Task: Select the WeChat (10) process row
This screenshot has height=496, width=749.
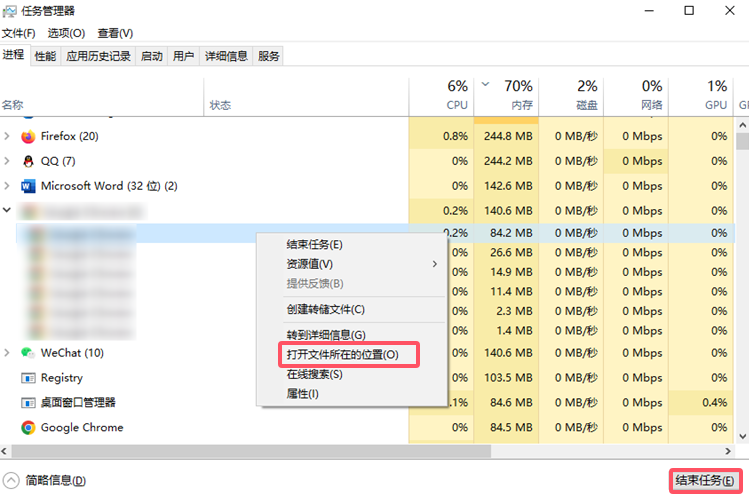Action: (367, 353)
